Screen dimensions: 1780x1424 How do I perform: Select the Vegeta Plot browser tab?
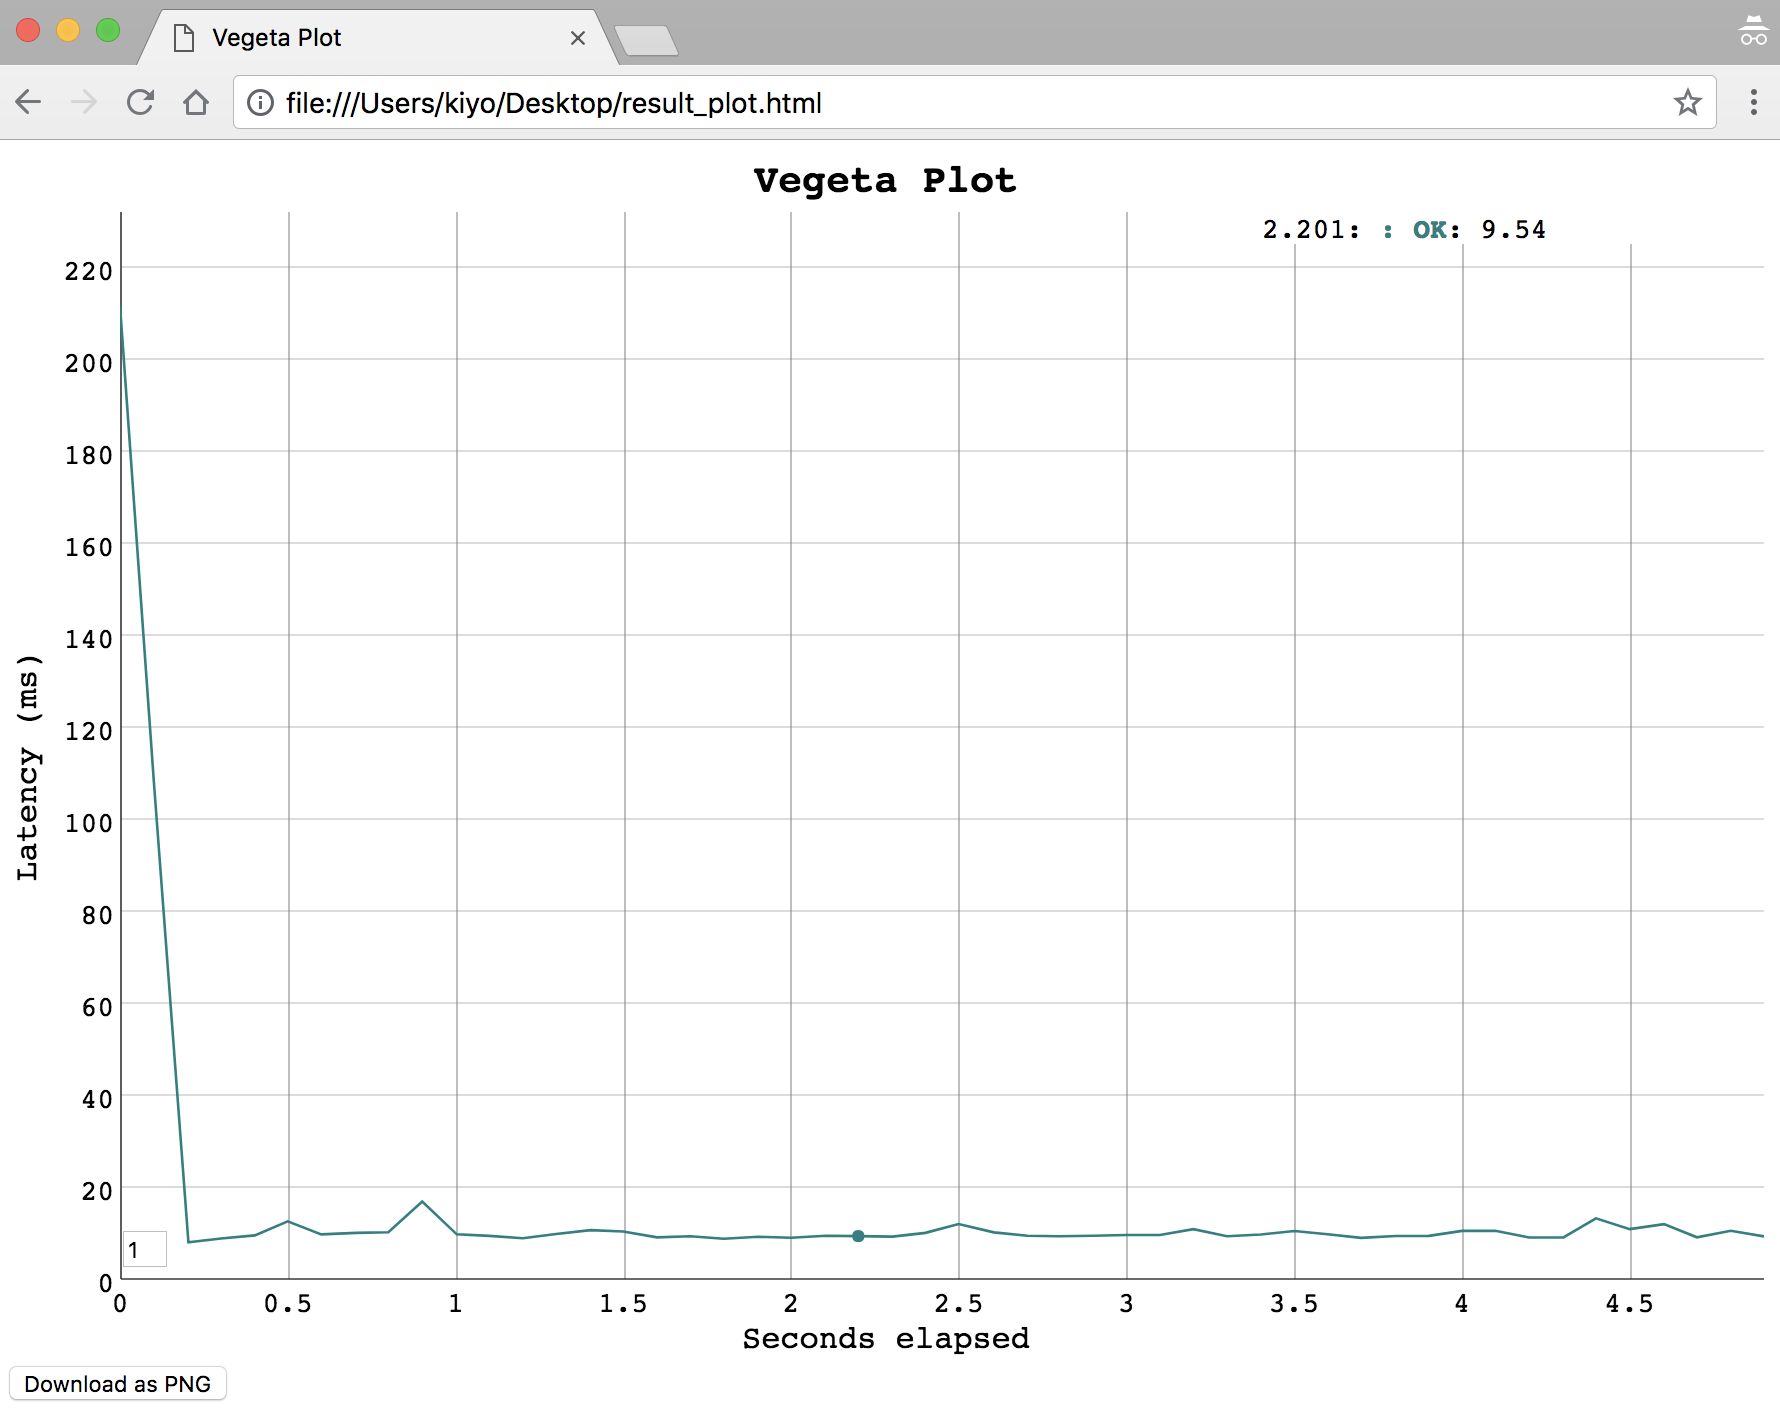pos(380,38)
